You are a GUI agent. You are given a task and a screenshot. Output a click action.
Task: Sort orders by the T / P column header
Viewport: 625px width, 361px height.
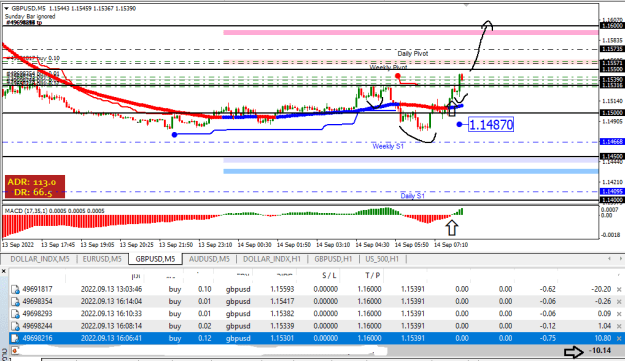coord(372,275)
